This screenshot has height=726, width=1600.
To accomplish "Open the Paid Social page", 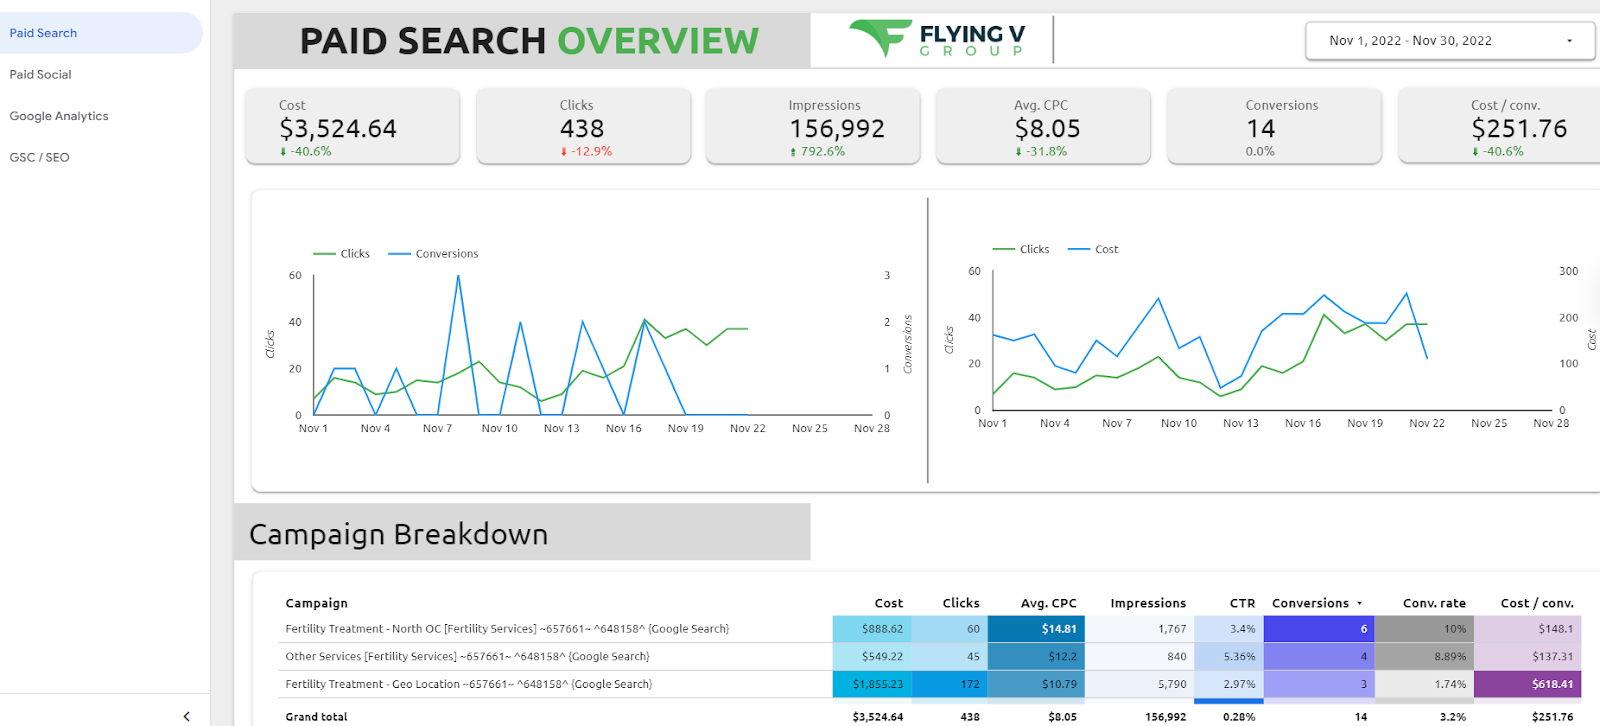I will (41, 74).
